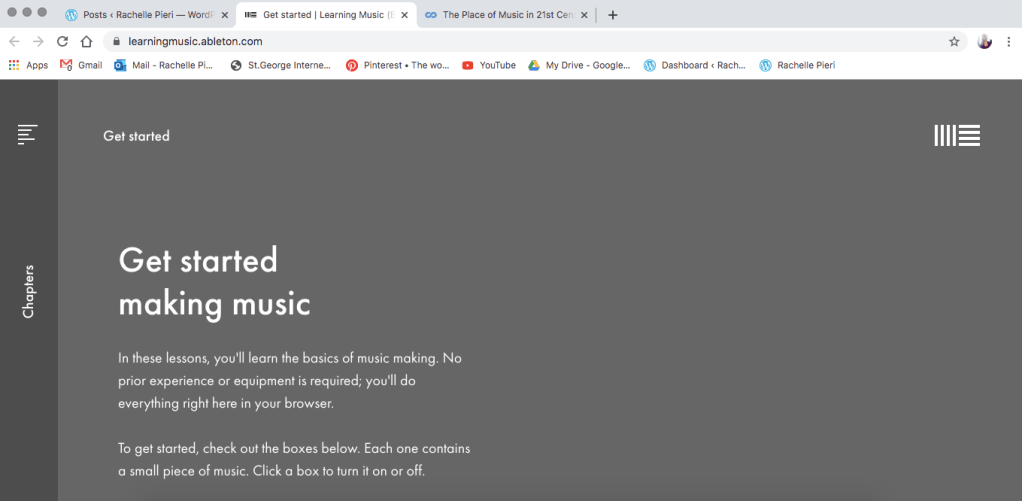
Task: Open a new browser tab
Action: tap(613, 15)
